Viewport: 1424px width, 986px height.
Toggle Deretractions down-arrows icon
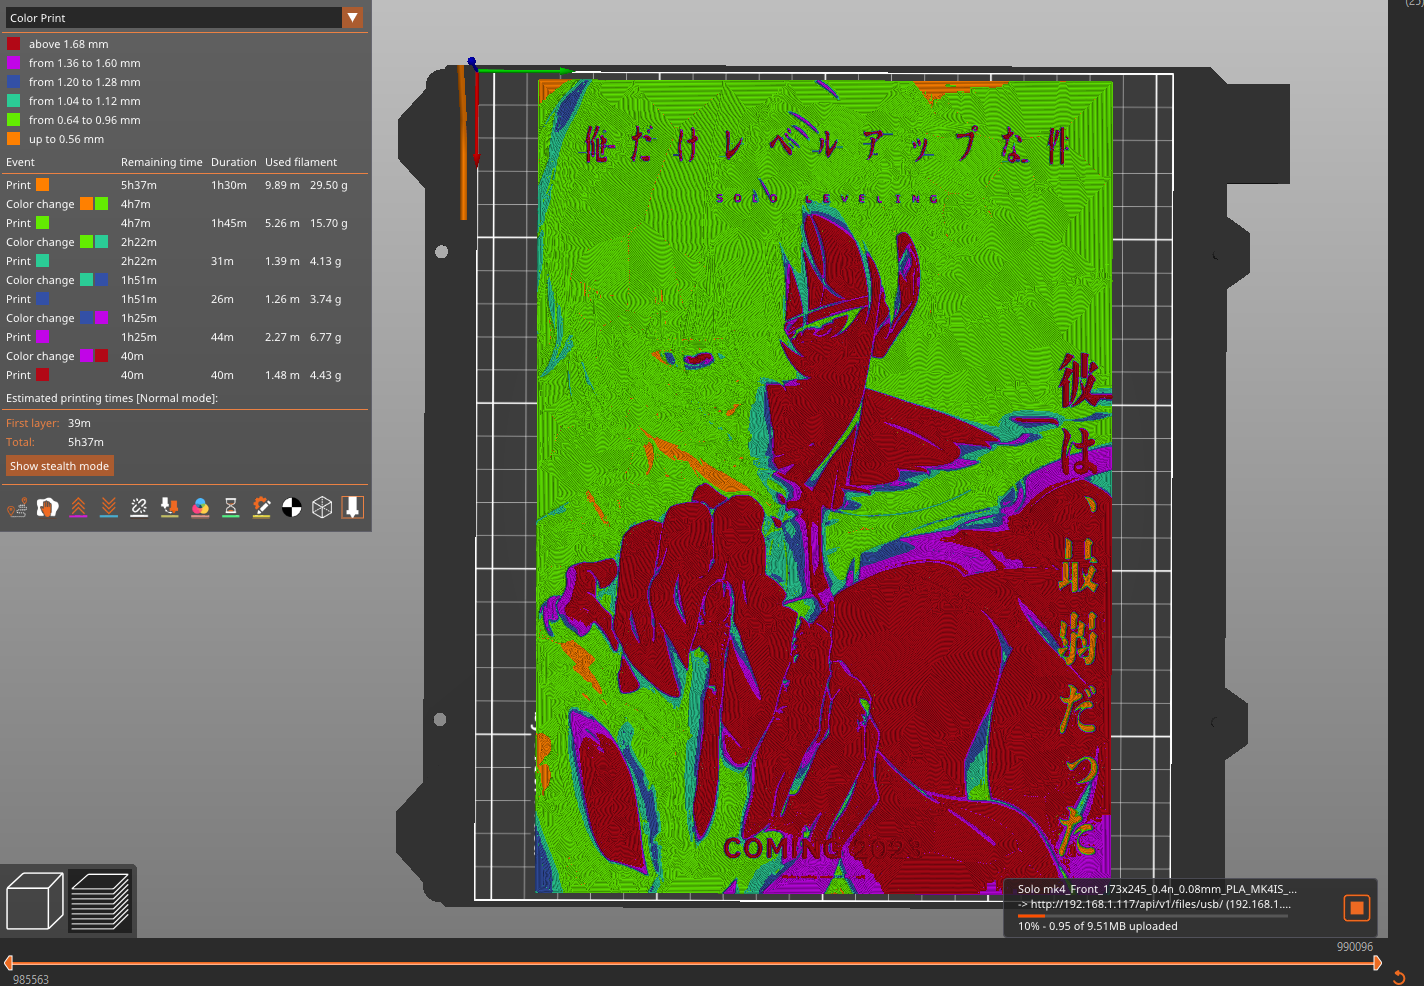pos(109,508)
